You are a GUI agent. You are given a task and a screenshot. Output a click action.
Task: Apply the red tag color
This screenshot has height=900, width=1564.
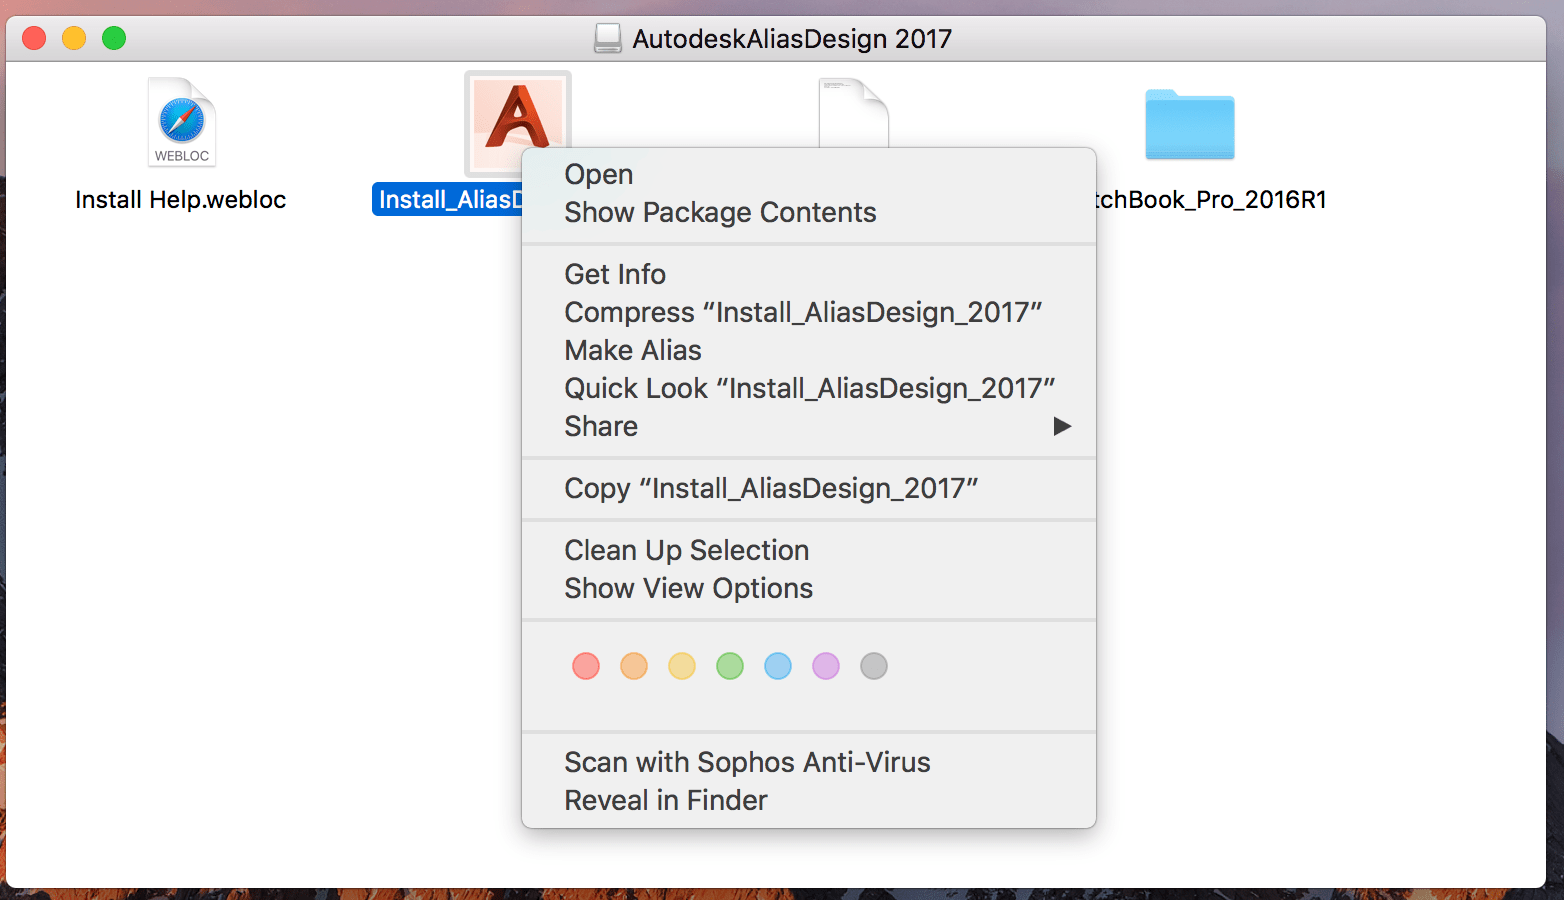click(x=586, y=666)
